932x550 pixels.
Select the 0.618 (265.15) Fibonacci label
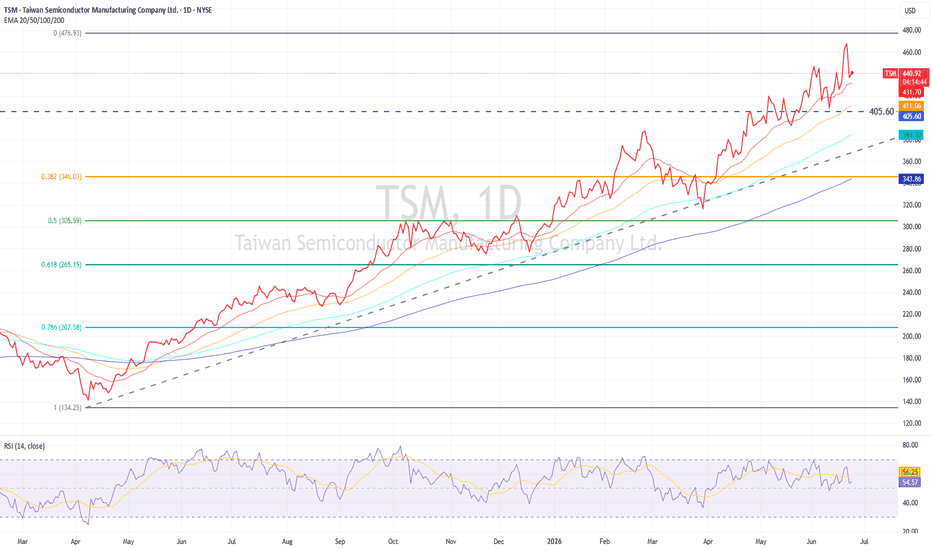(61, 265)
